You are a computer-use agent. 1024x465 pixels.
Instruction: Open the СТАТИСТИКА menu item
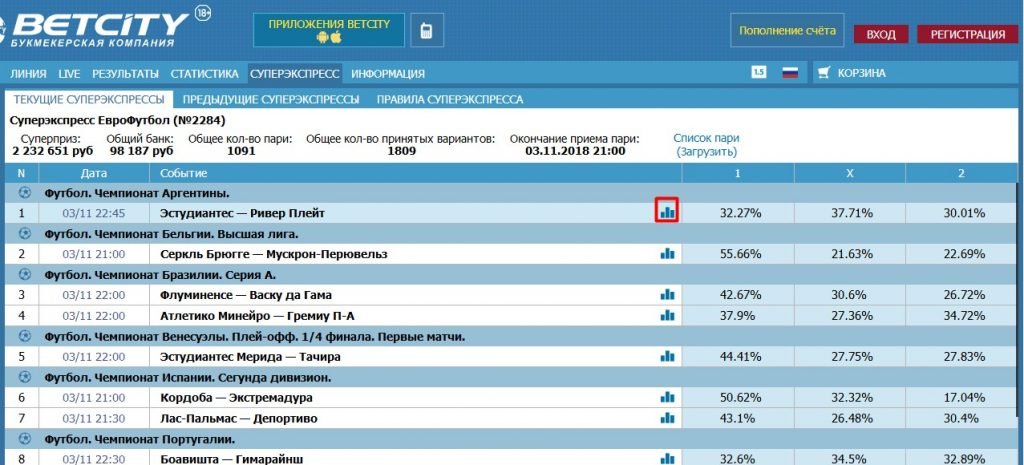tap(204, 74)
